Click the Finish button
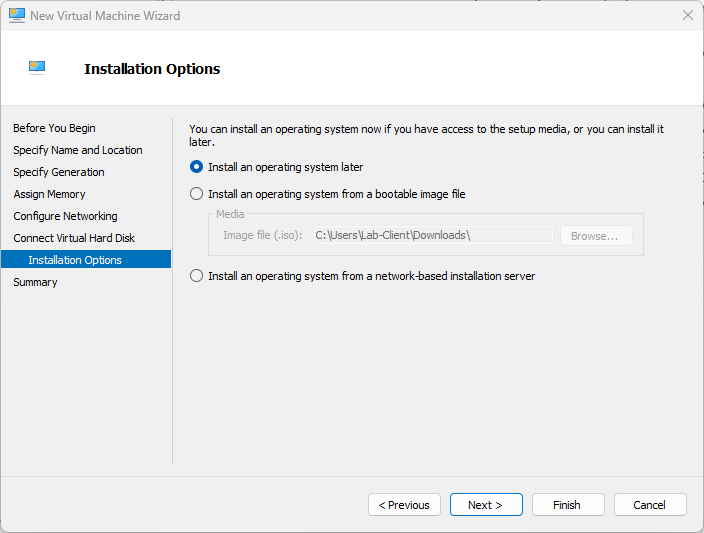The width and height of the screenshot is (704, 533). coord(567,505)
